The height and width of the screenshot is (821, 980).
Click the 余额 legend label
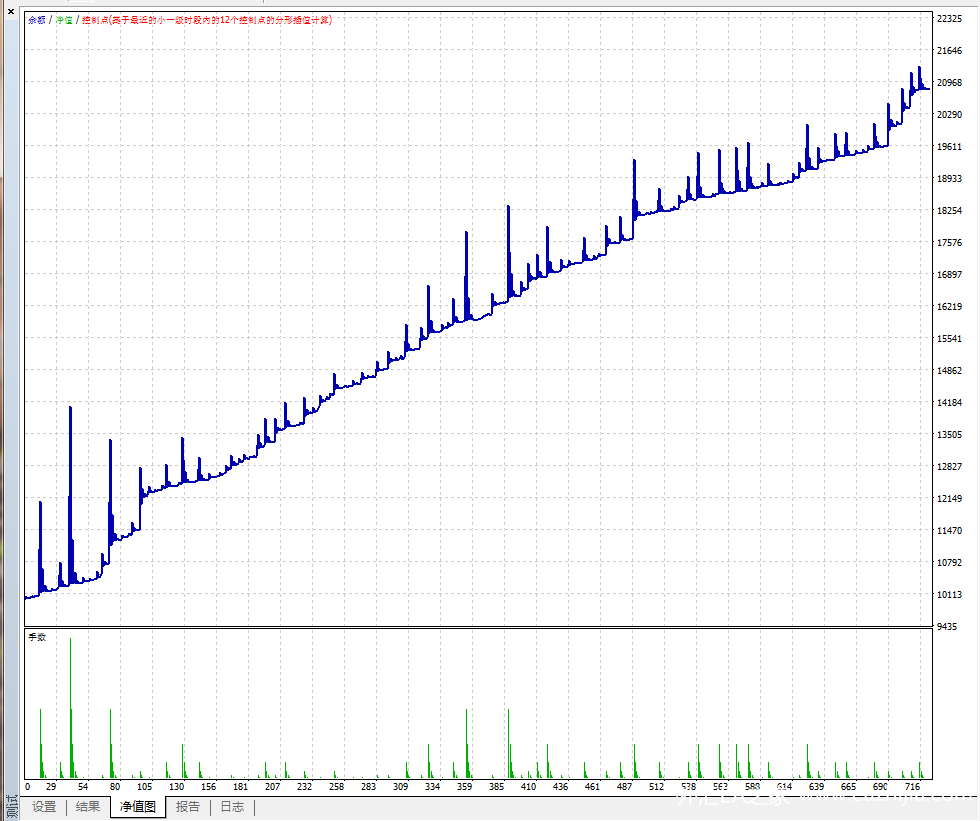pos(37,20)
